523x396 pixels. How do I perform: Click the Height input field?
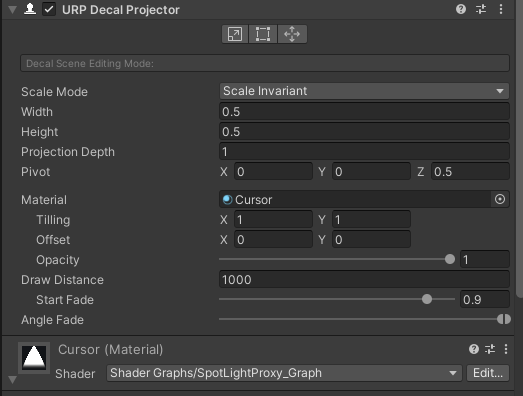[x=364, y=131]
